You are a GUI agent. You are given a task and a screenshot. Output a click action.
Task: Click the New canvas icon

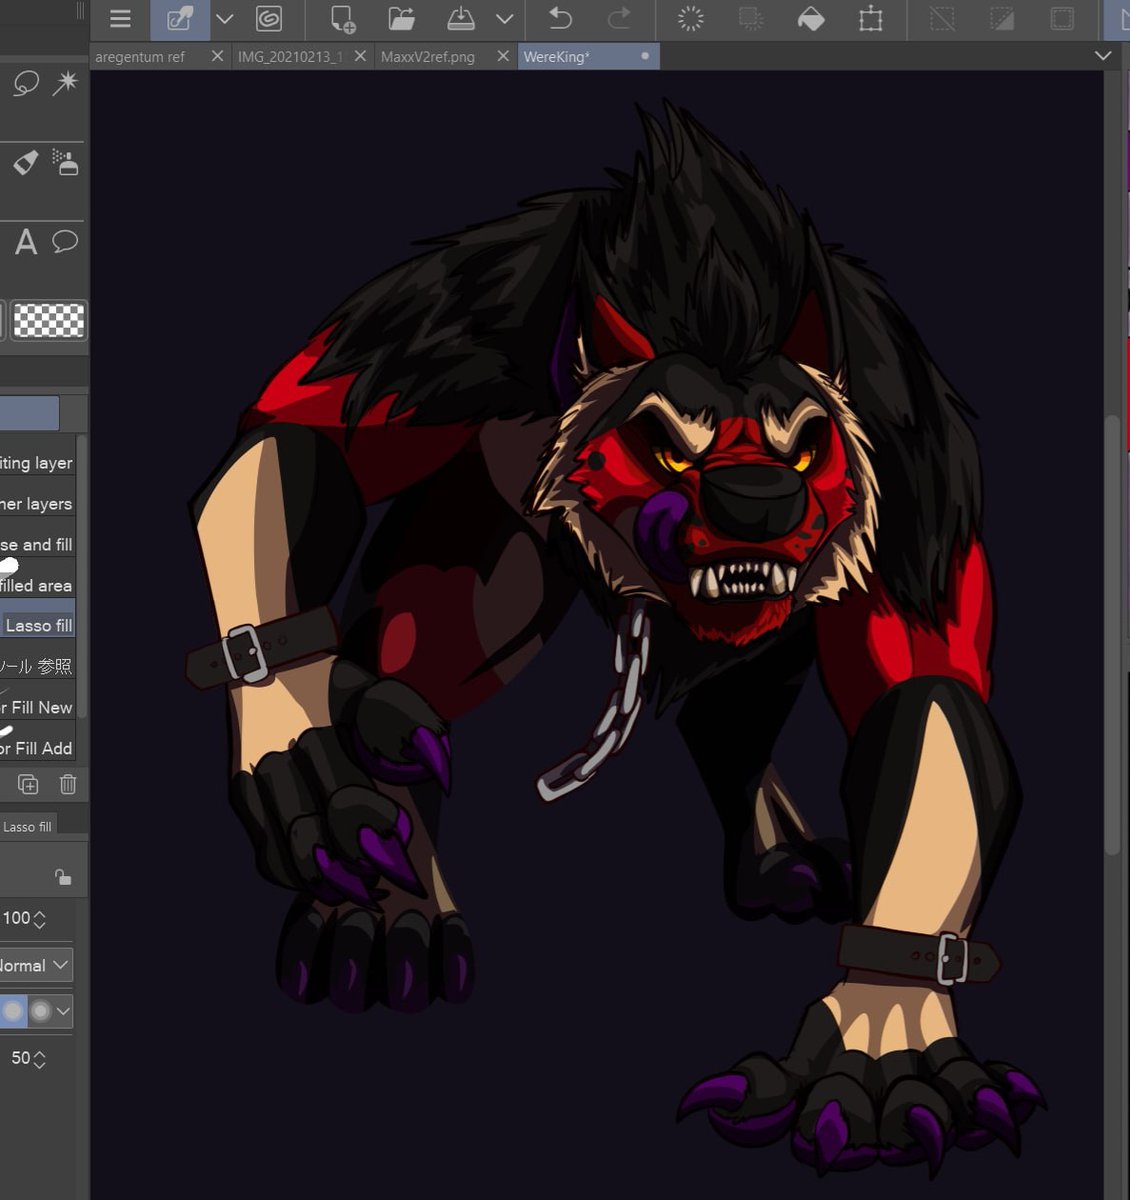point(344,19)
